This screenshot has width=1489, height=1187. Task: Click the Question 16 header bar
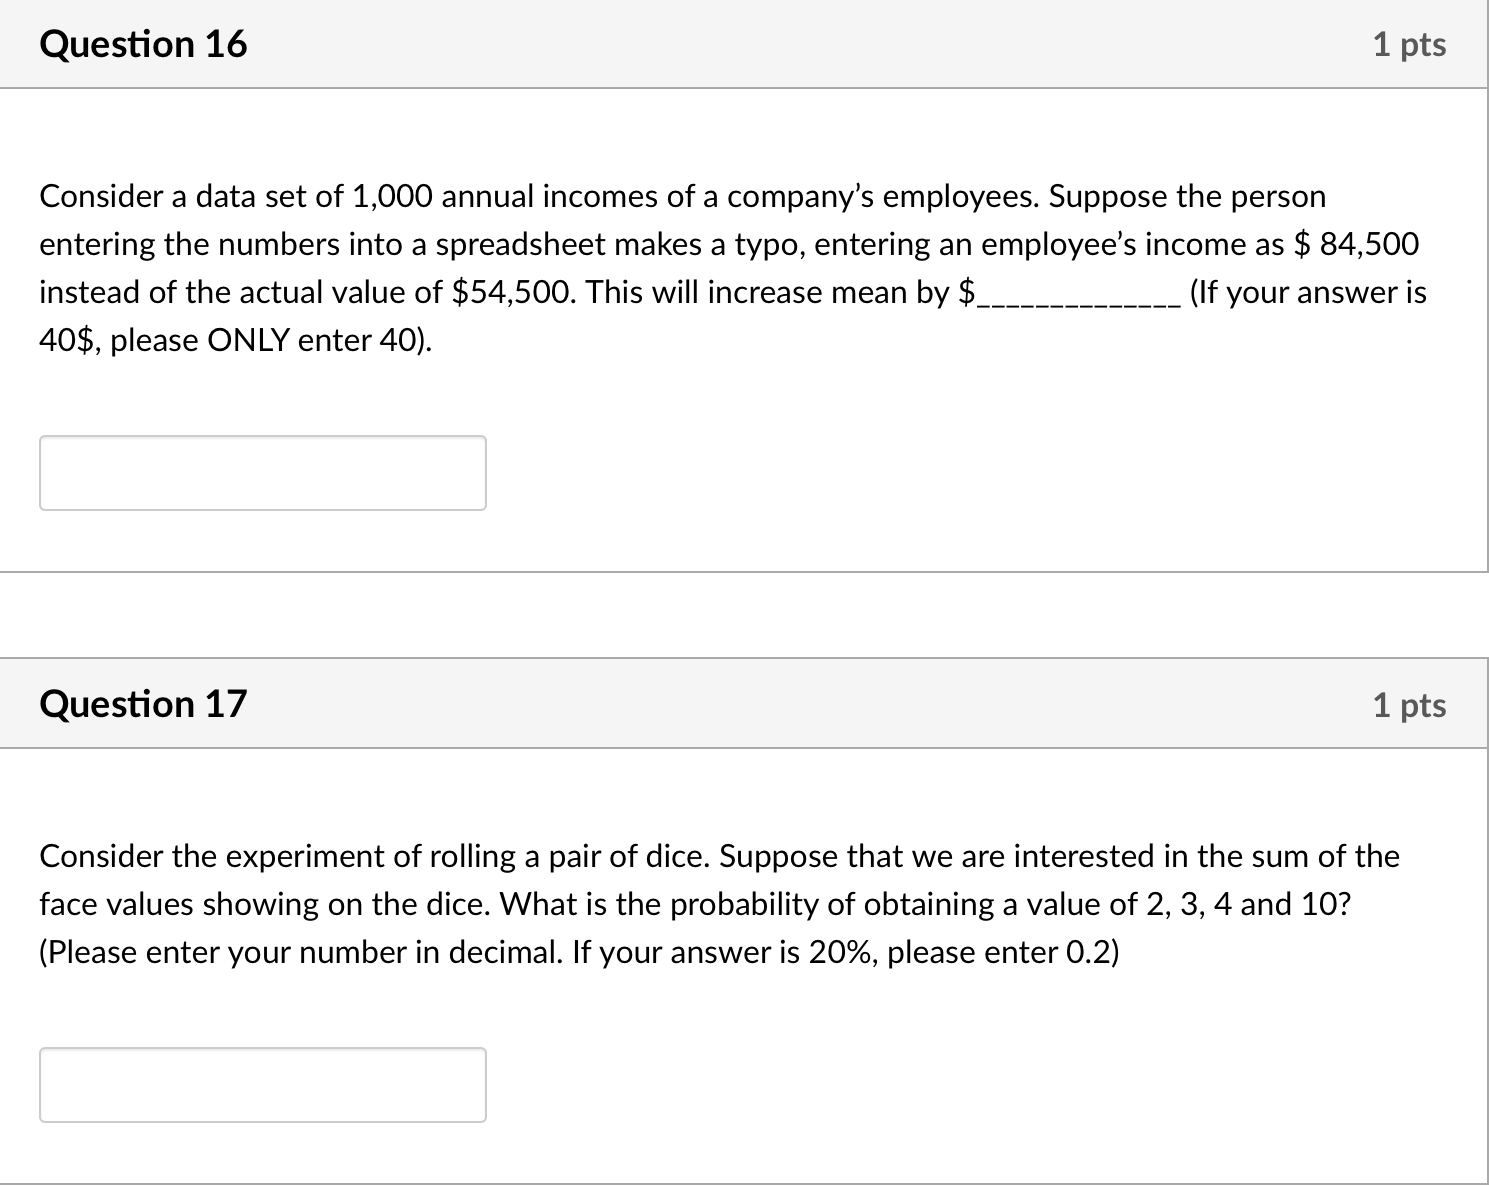point(744,43)
